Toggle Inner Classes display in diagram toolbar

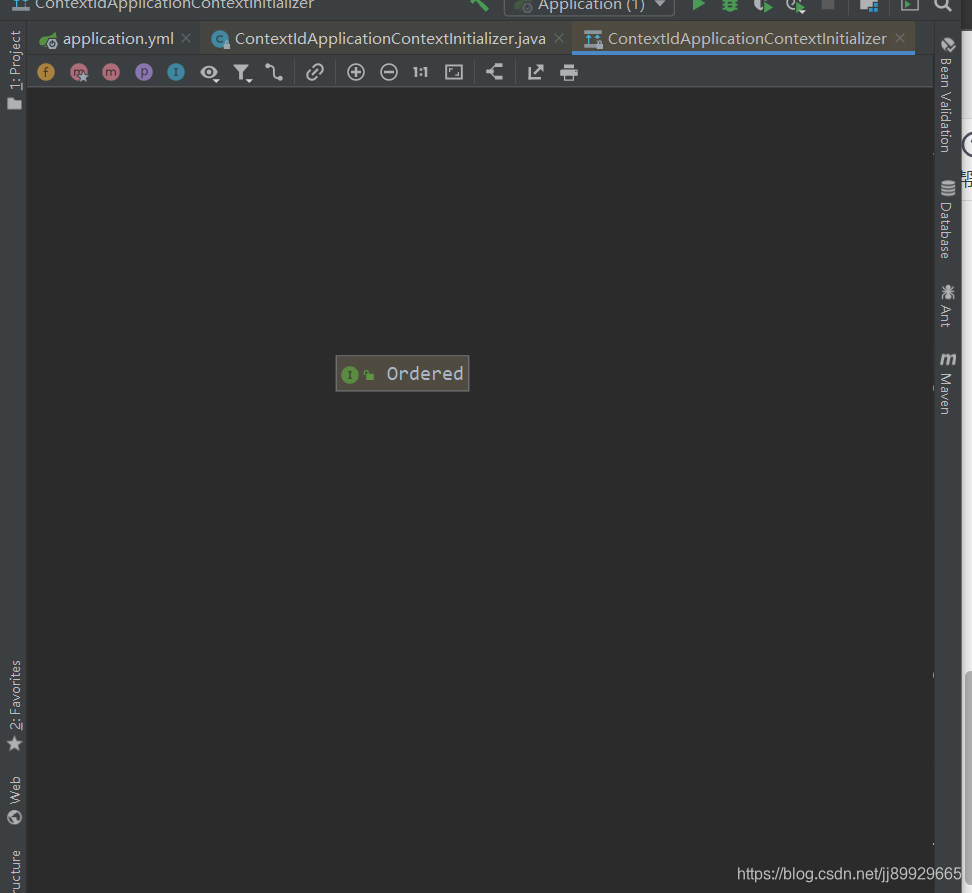[x=176, y=73]
